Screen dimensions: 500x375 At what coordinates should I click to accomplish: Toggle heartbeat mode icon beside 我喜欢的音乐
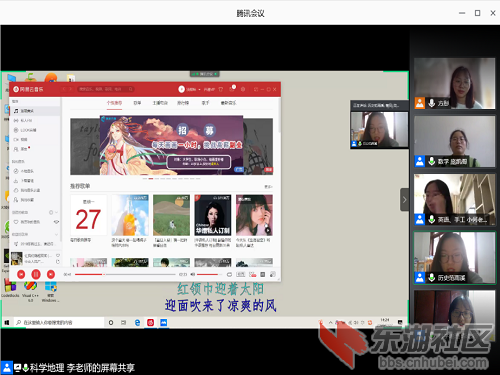(x=56, y=222)
